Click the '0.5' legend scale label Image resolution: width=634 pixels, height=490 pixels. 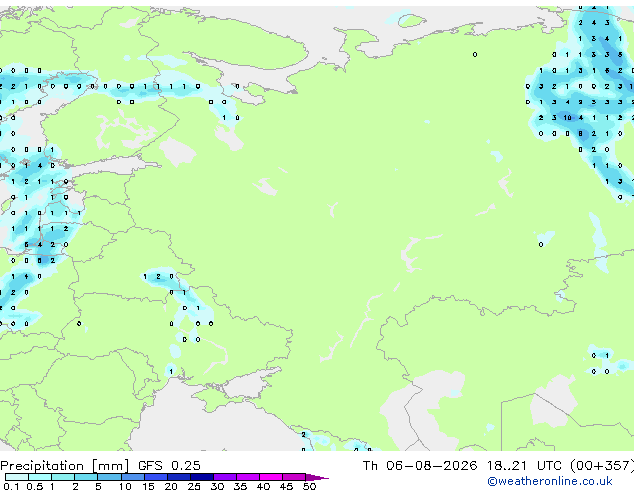35,486
